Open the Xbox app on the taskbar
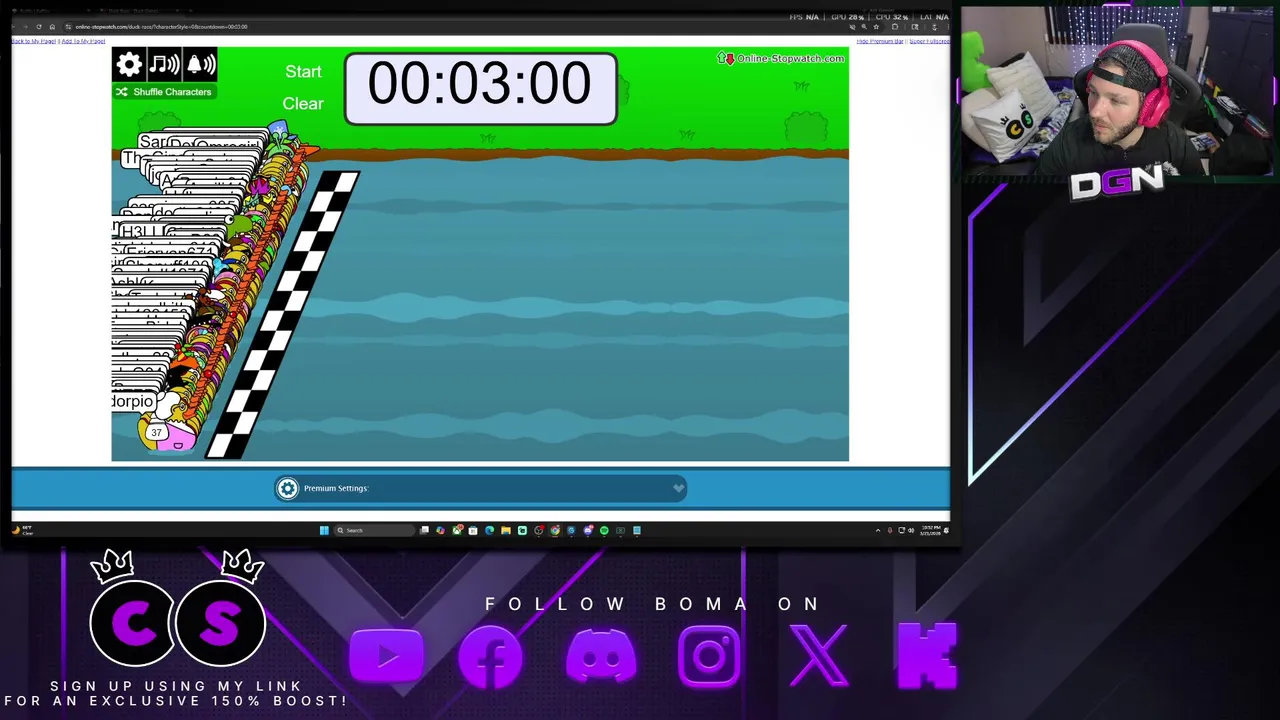 point(457,530)
